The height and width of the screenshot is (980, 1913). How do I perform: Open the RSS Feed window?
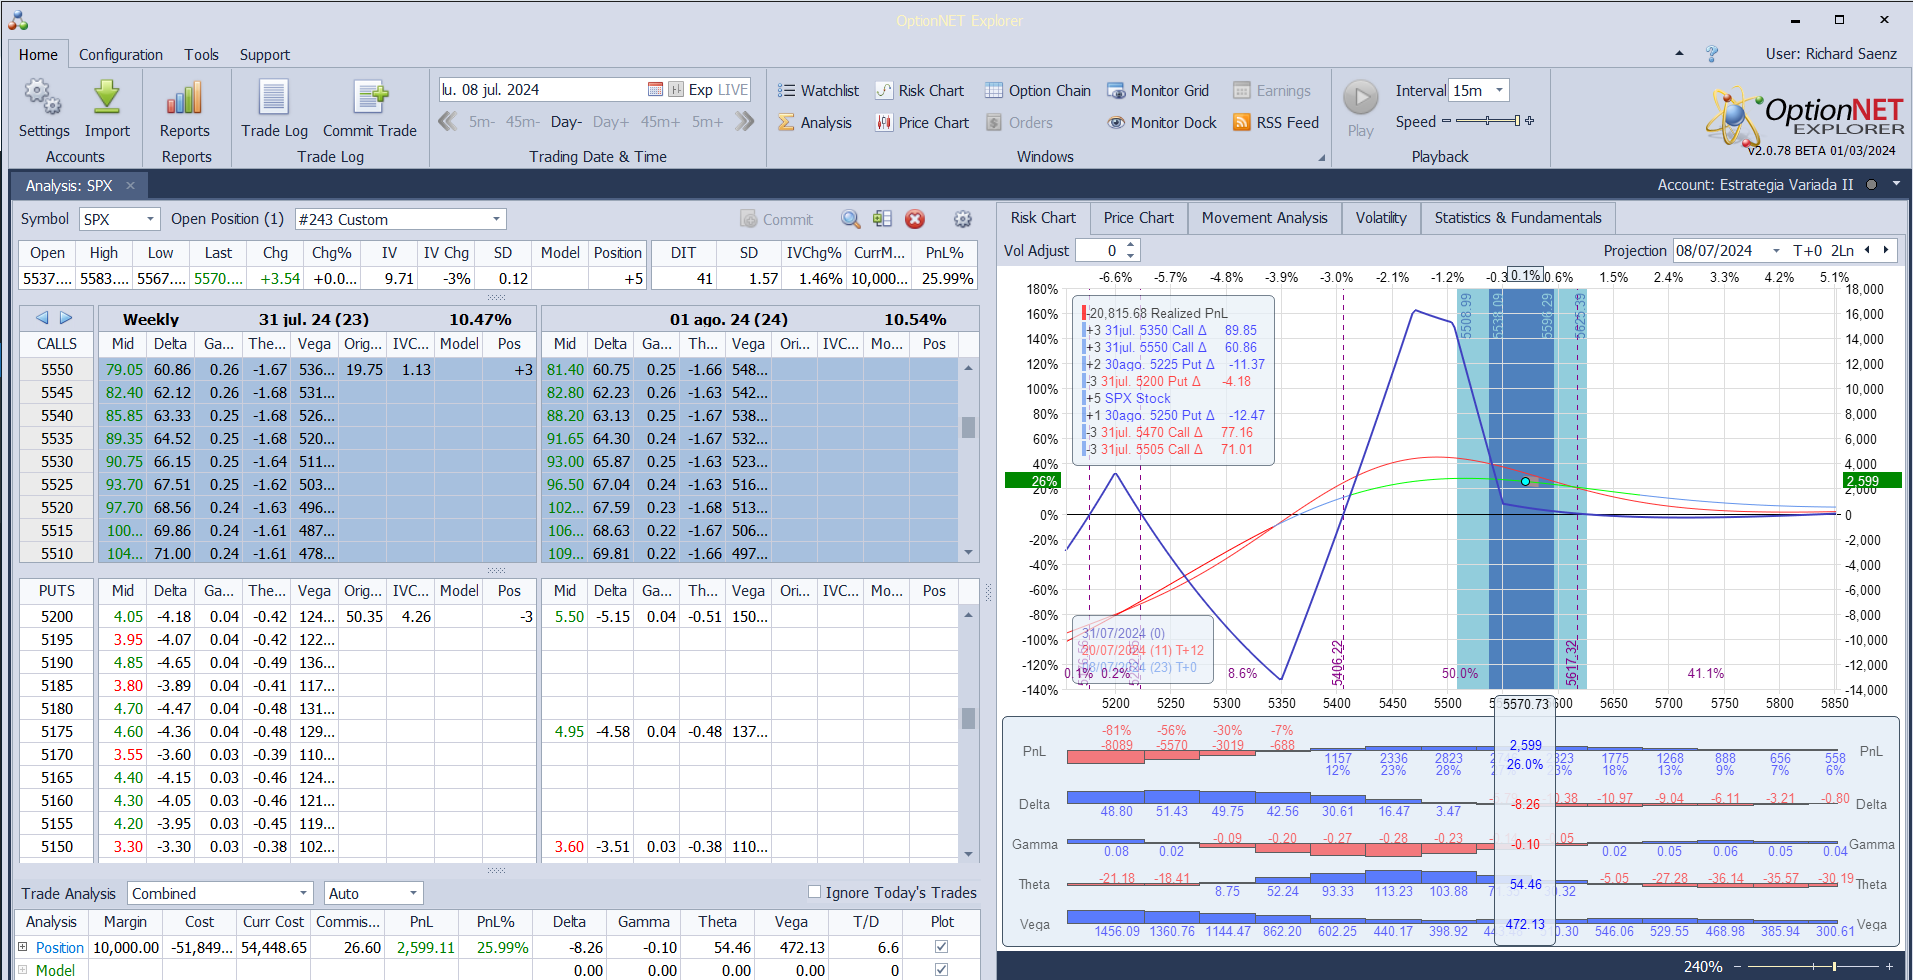tap(1276, 123)
